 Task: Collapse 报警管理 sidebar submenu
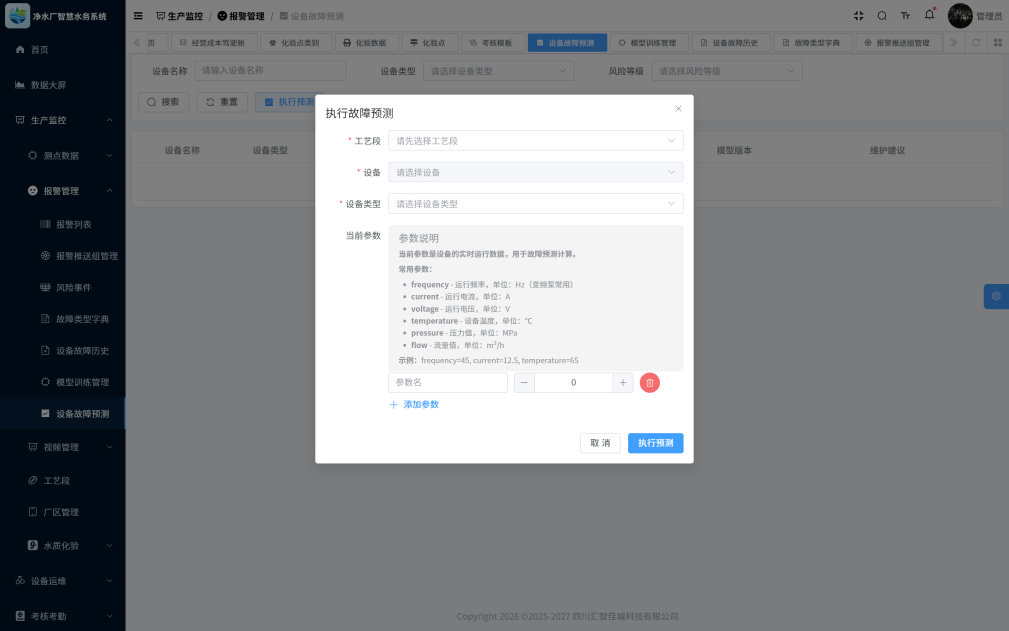click(x=62, y=191)
